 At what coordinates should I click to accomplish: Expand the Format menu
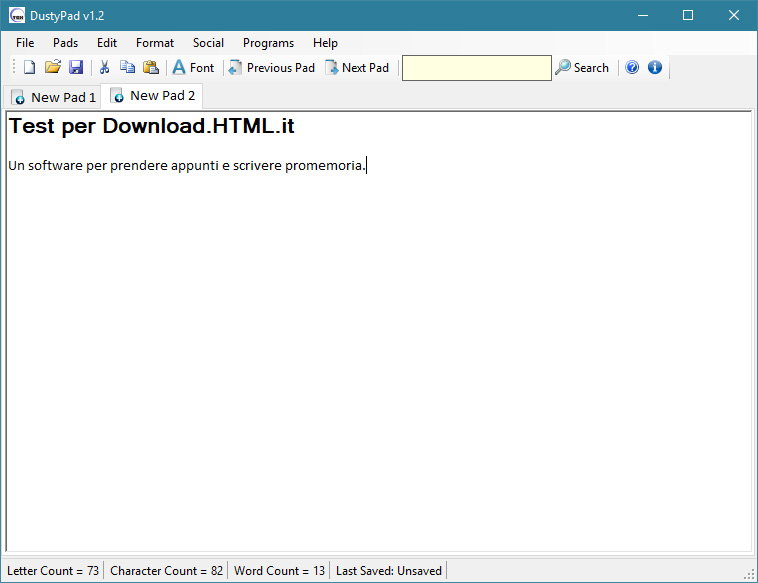[155, 43]
